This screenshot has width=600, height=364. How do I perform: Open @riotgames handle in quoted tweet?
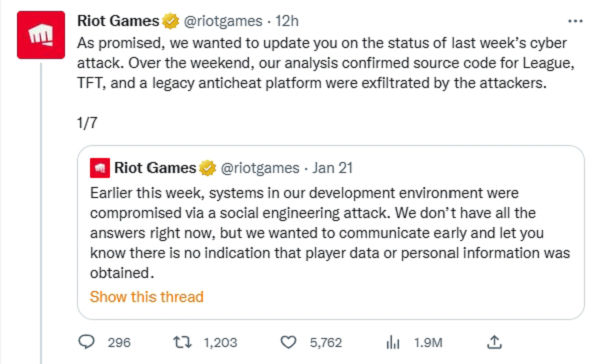click(x=260, y=168)
